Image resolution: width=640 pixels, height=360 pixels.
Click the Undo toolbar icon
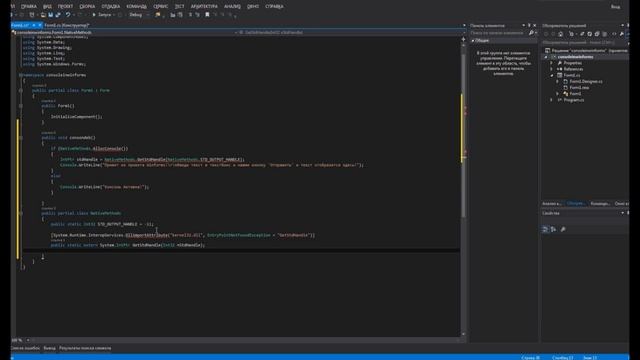68,15
